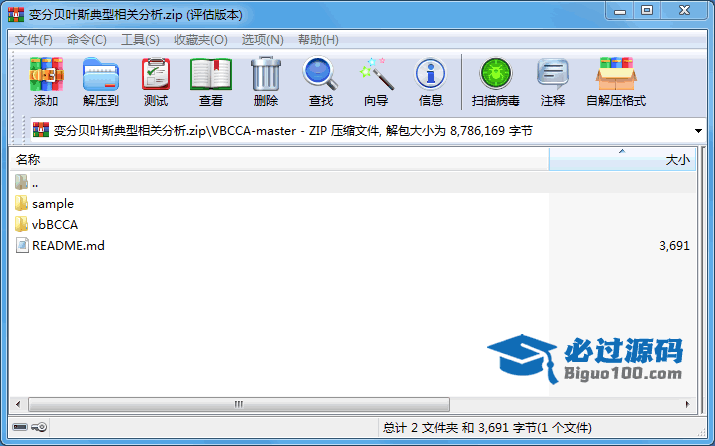Maximize the WinRAR window

(647, 11)
